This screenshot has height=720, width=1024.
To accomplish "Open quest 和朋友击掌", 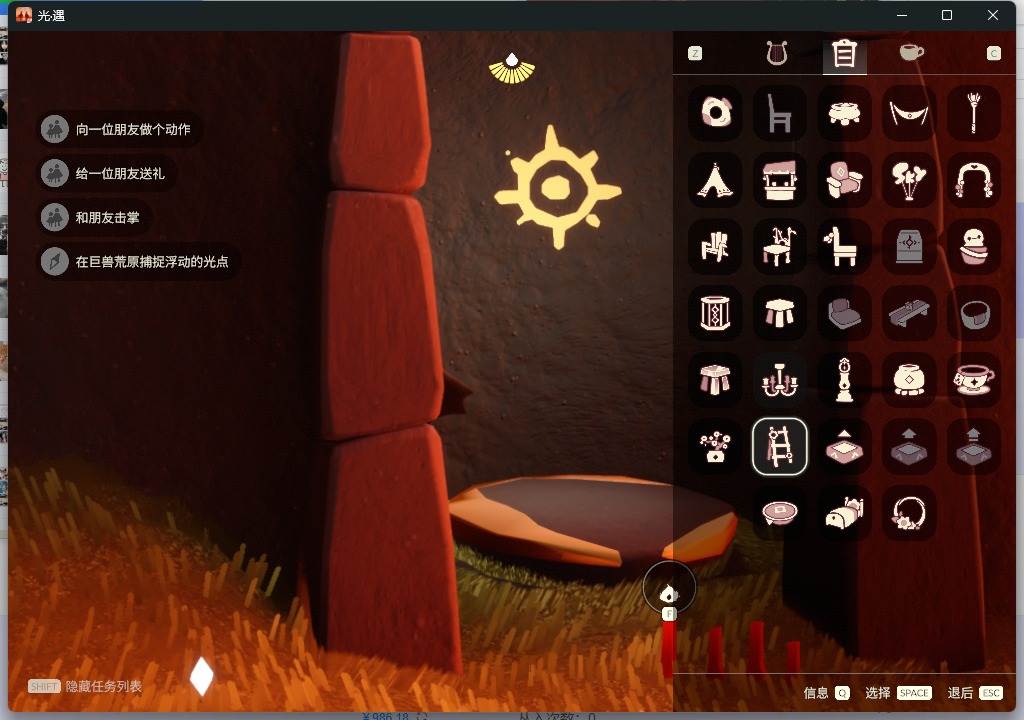I will coord(93,218).
